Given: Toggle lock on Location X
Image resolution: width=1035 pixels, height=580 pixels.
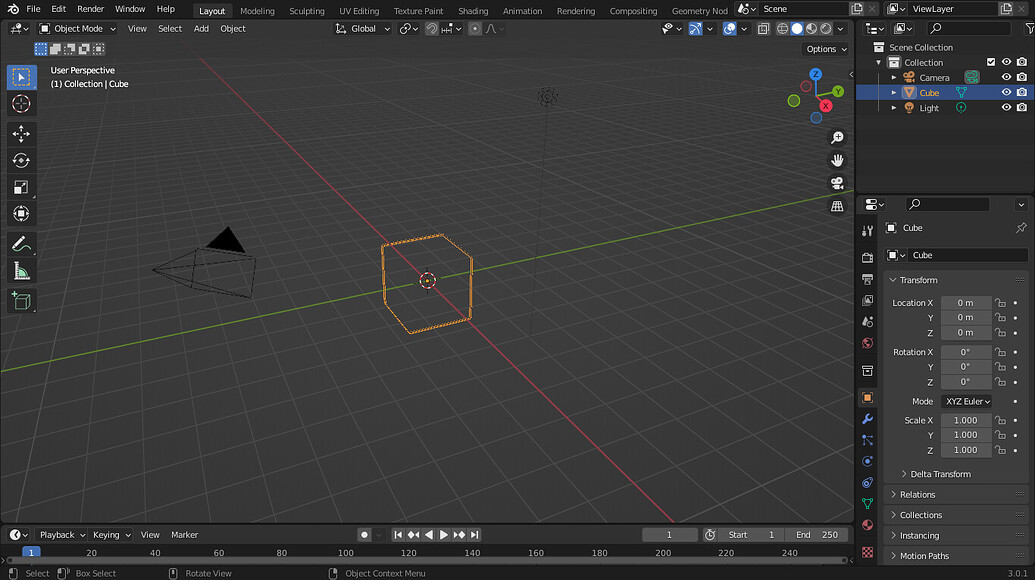Looking at the screenshot, I should coord(1001,303).
